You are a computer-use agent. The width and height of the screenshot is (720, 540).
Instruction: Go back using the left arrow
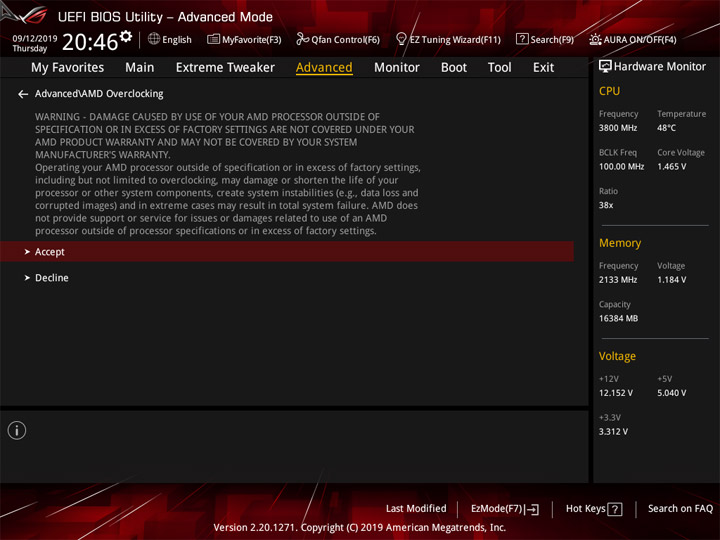tap(23, 94)
